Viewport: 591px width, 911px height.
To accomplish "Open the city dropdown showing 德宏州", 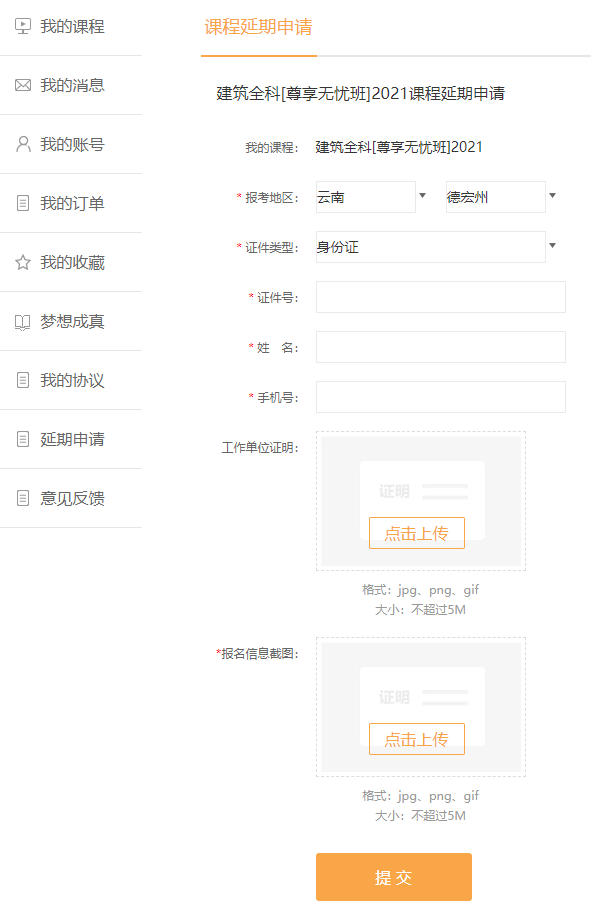I will (x=496, y=197).
